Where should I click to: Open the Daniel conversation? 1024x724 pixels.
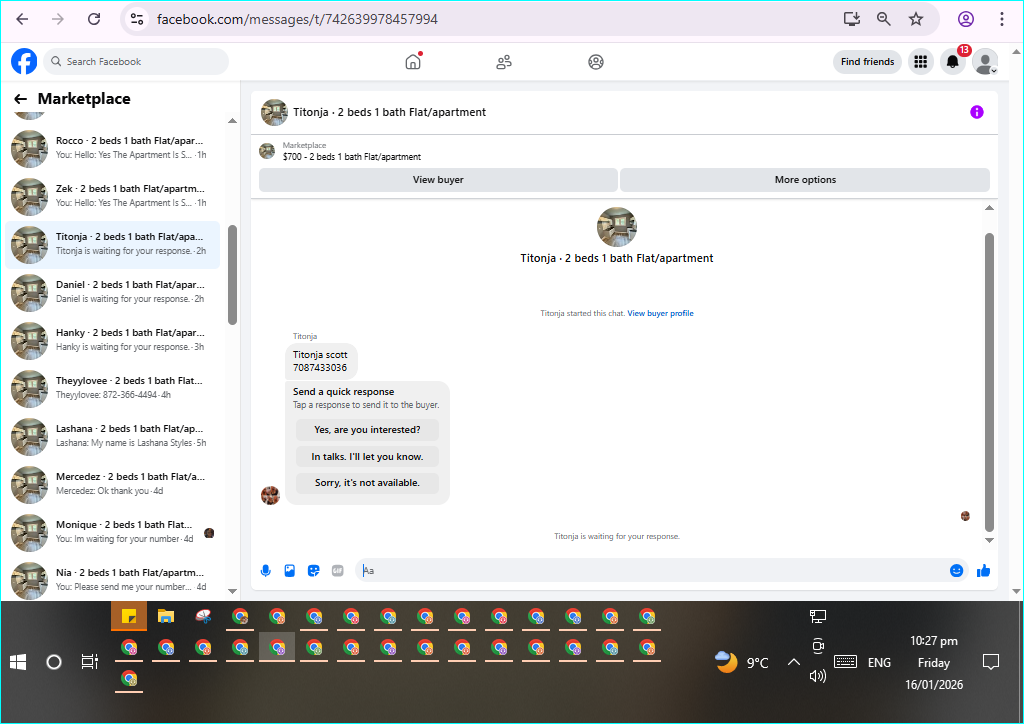tap(112, 292)
